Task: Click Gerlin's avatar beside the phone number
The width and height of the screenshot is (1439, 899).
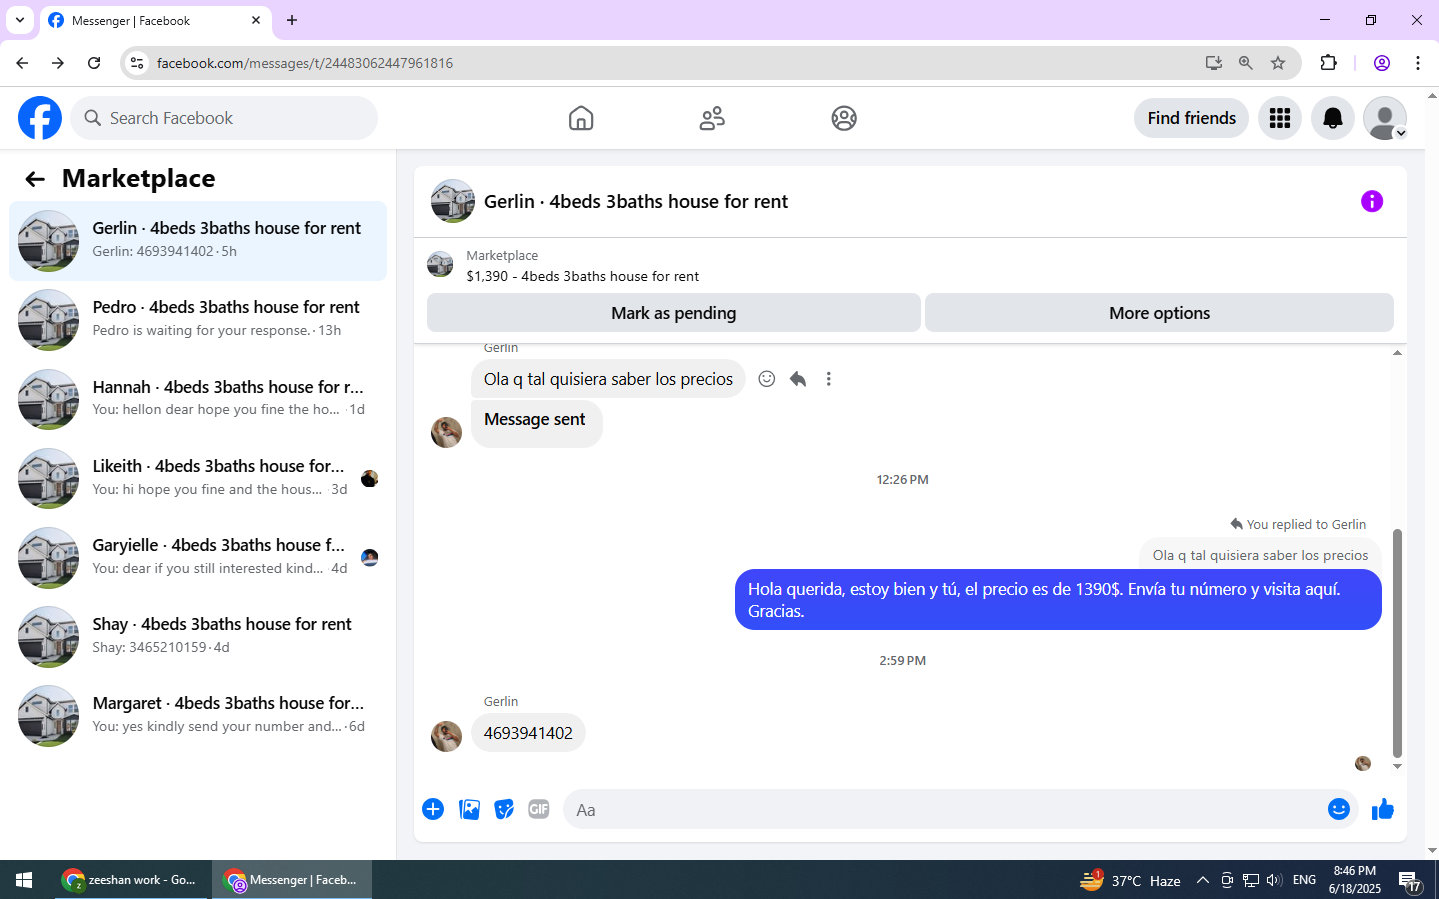Action: [x=446, y=736]
